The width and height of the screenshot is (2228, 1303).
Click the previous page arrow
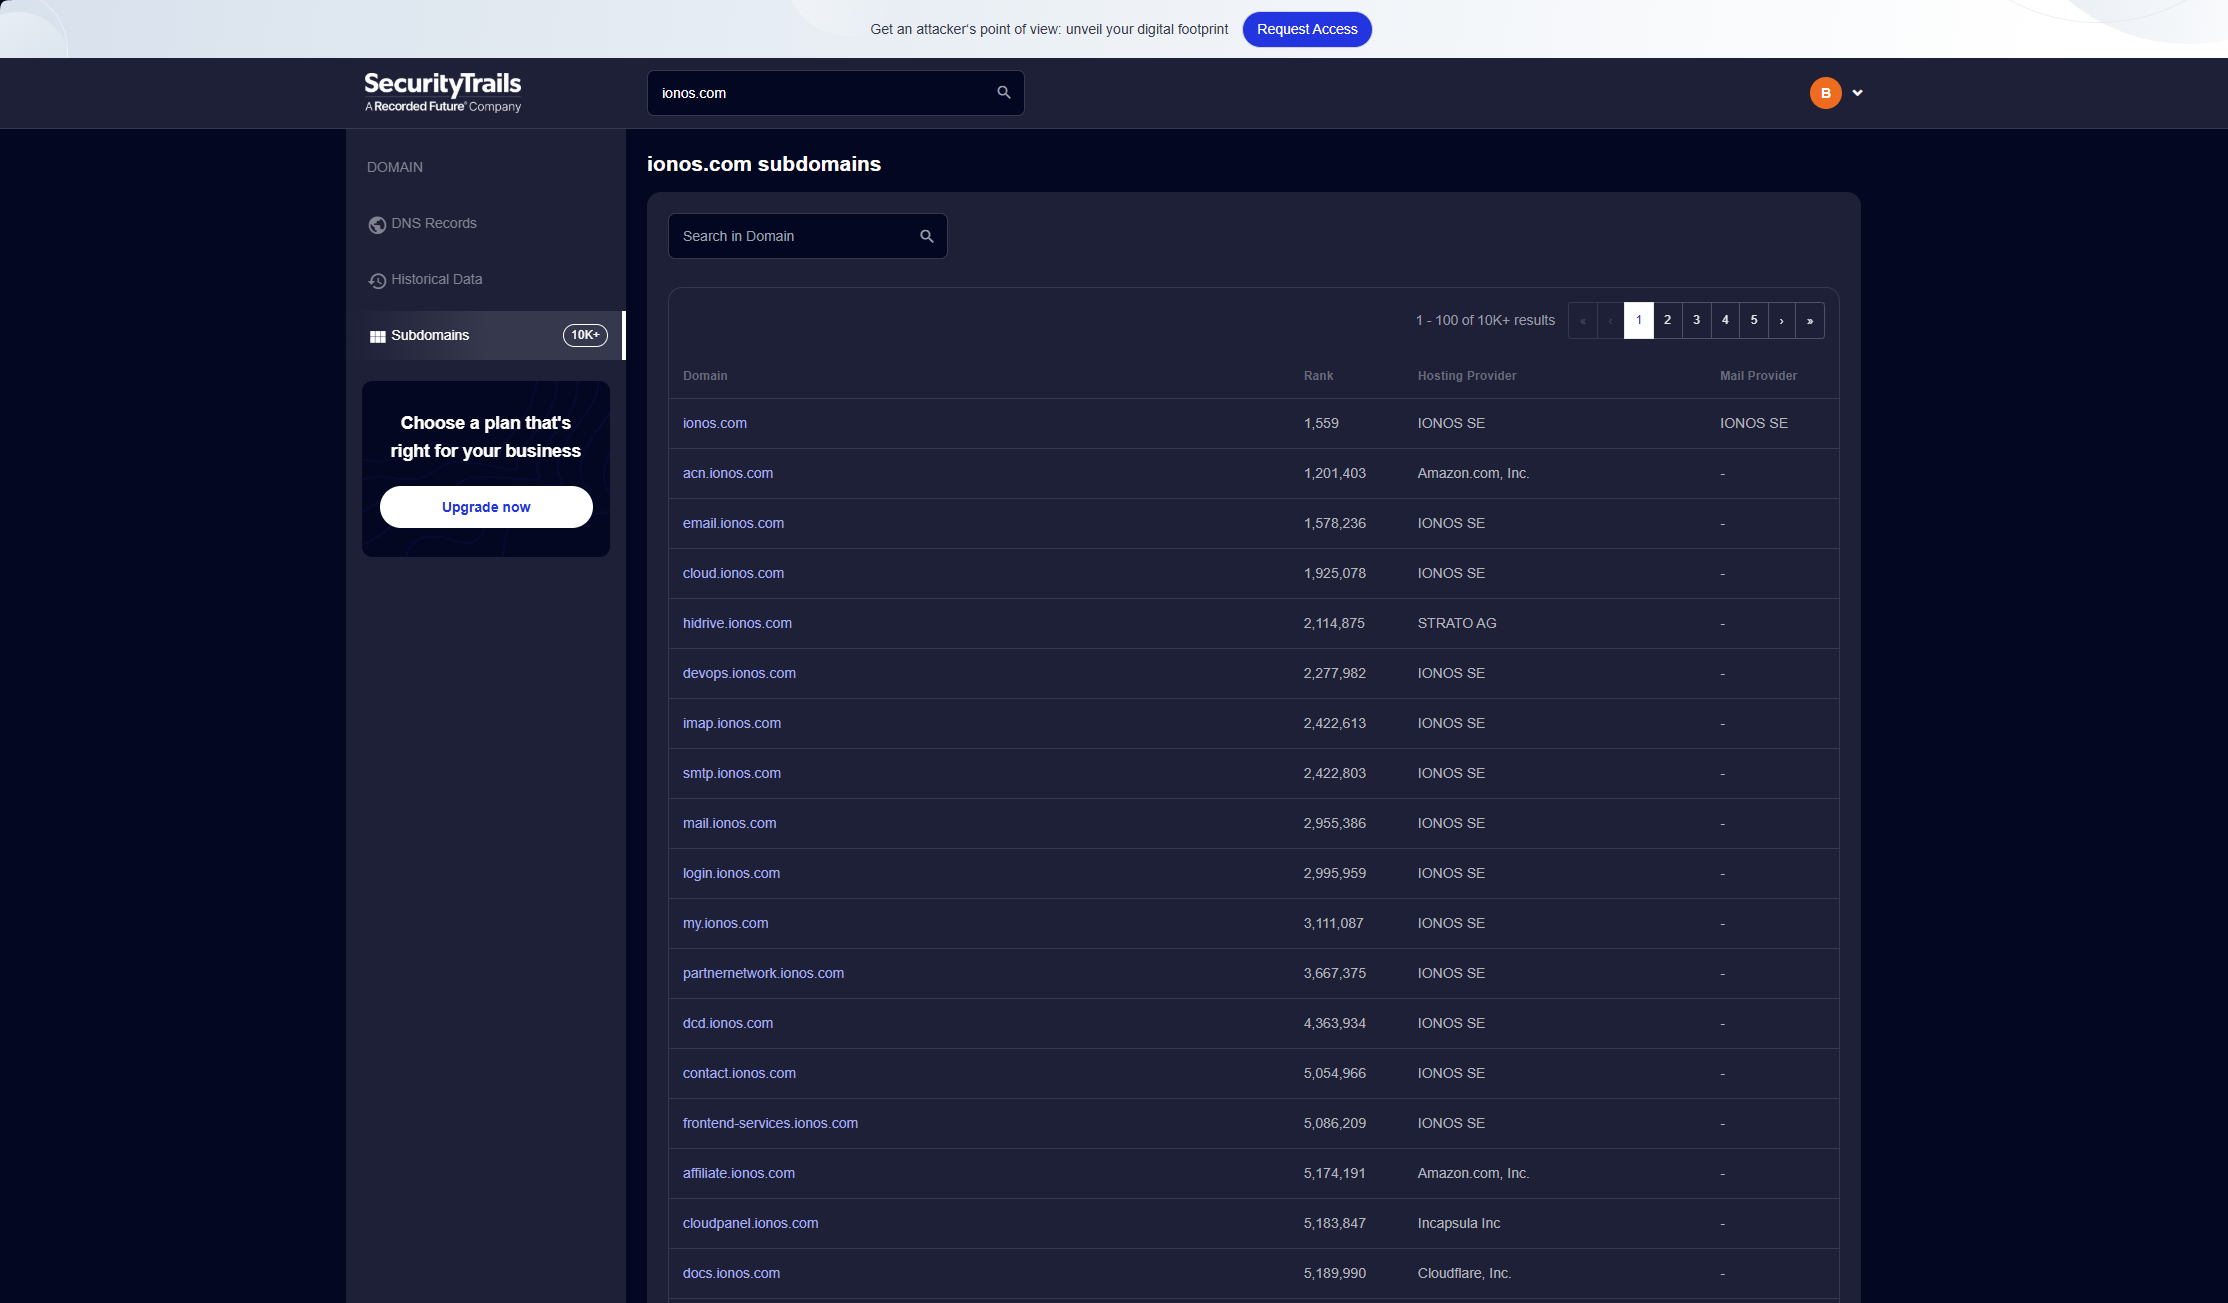(x=1611, y=320)
